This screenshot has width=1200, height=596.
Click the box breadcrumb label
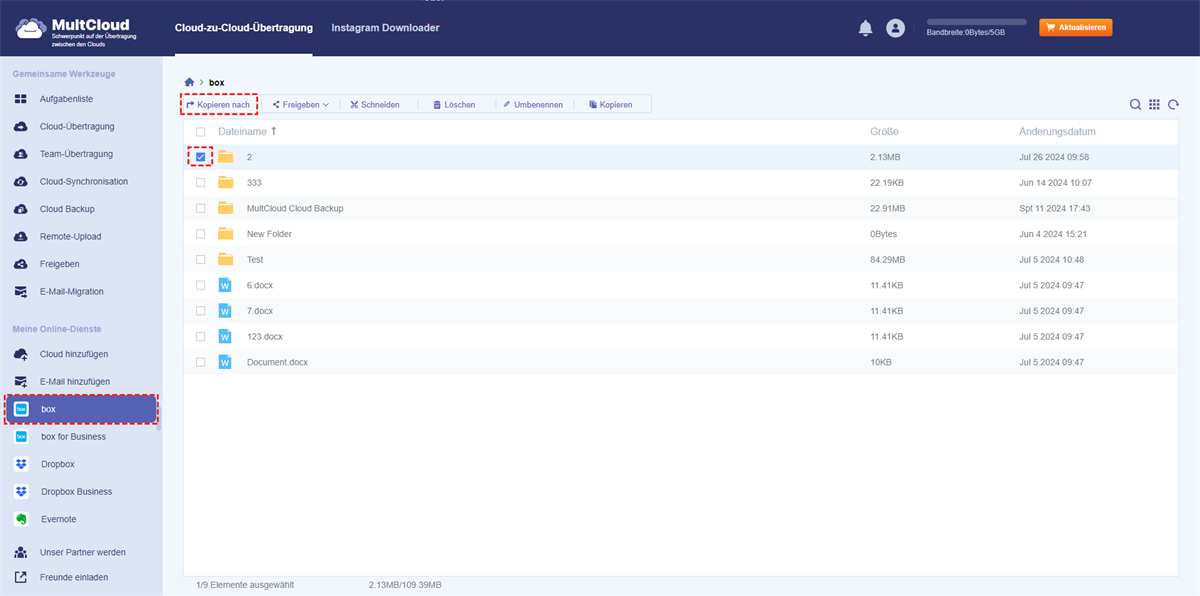pyautogui.click(x=216, y=81)
